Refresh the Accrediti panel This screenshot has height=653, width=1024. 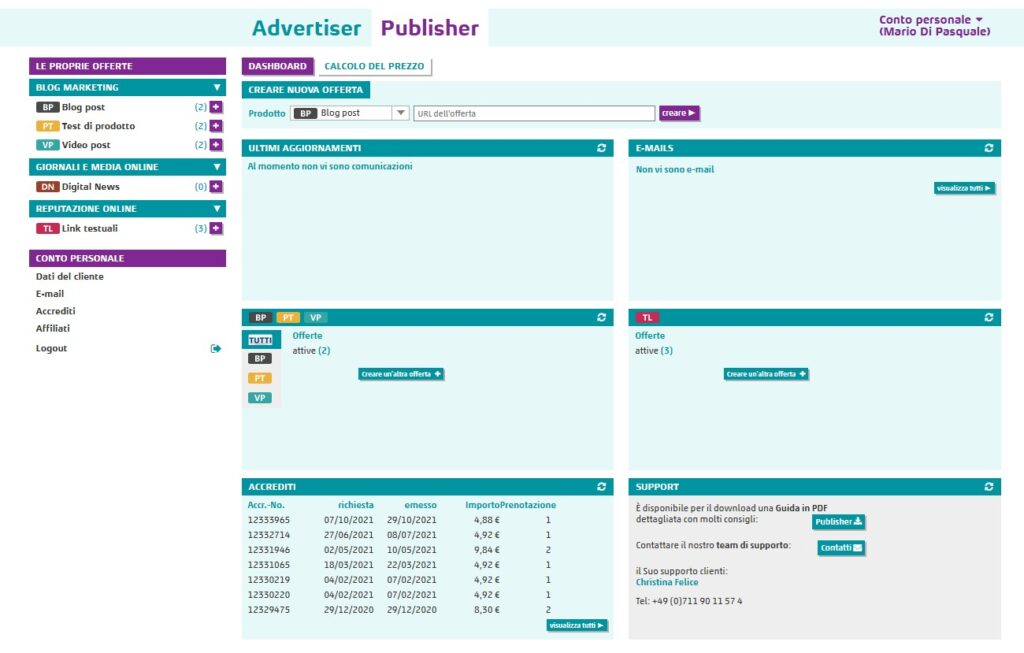click(601, 486)
